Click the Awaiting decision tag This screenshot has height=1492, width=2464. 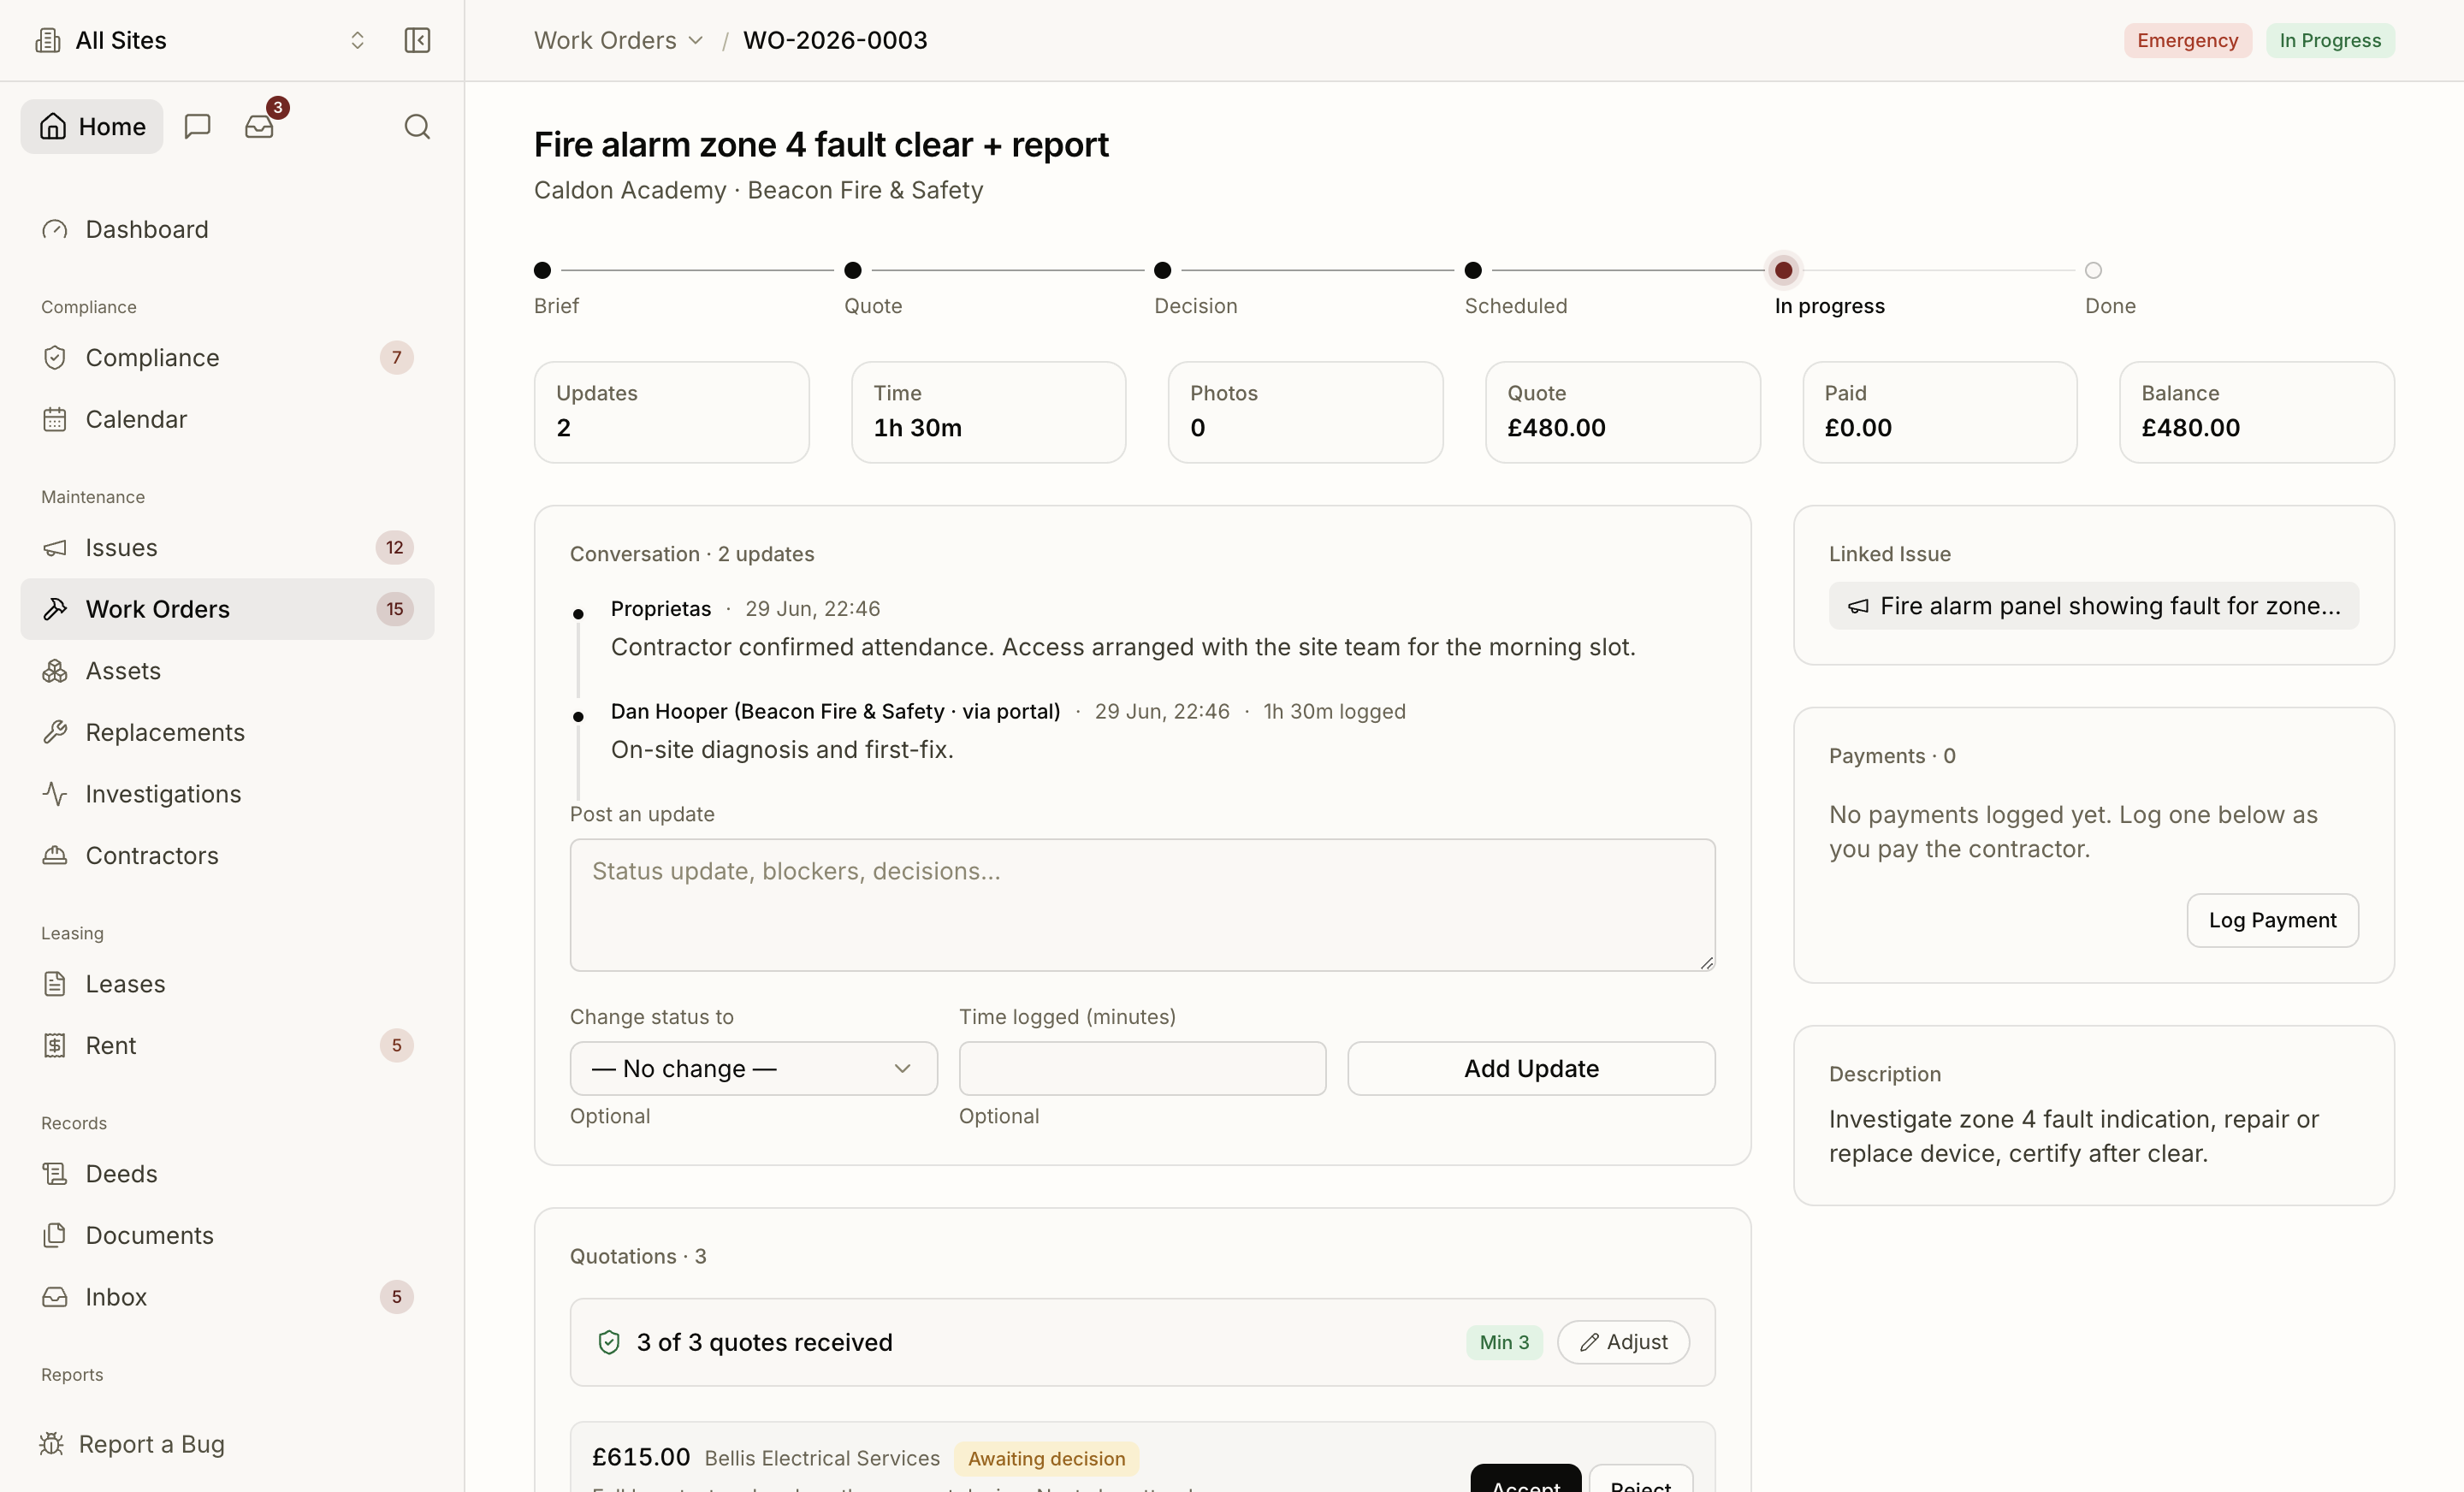click(1046, 1458)
